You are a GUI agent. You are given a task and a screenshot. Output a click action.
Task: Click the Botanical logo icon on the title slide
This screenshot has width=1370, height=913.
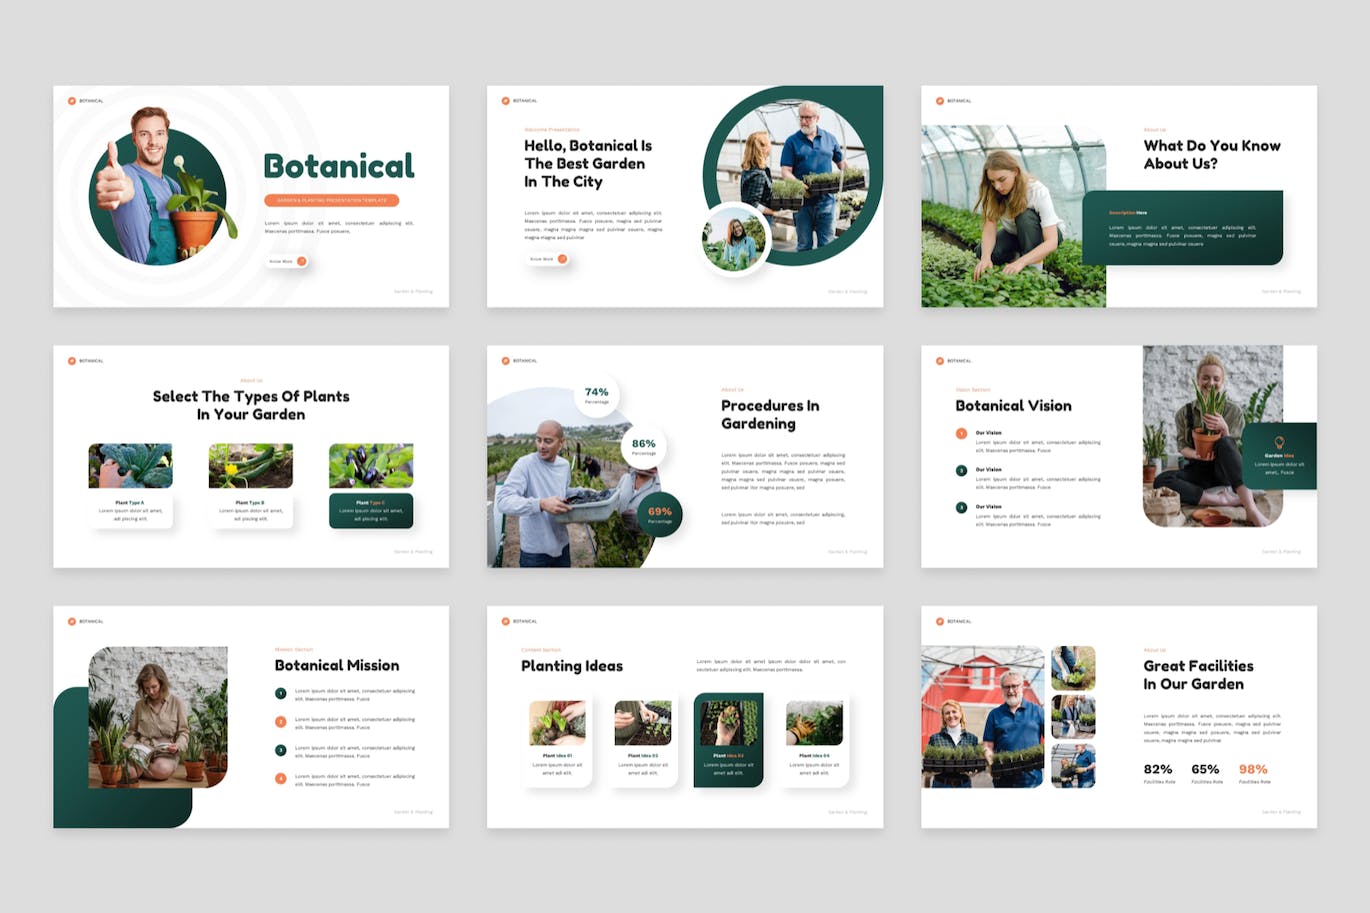coord(72,101)
